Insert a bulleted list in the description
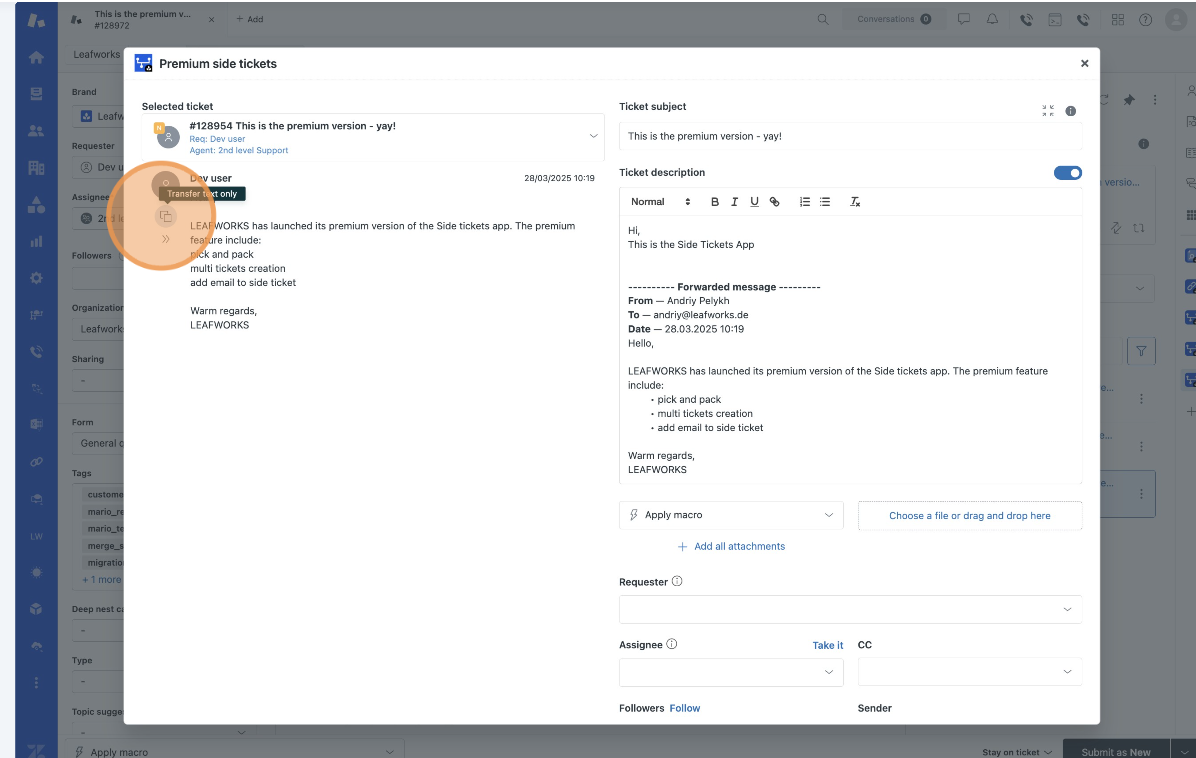The width and height of the screenshot is (1196, 758). tap(825, 202)
